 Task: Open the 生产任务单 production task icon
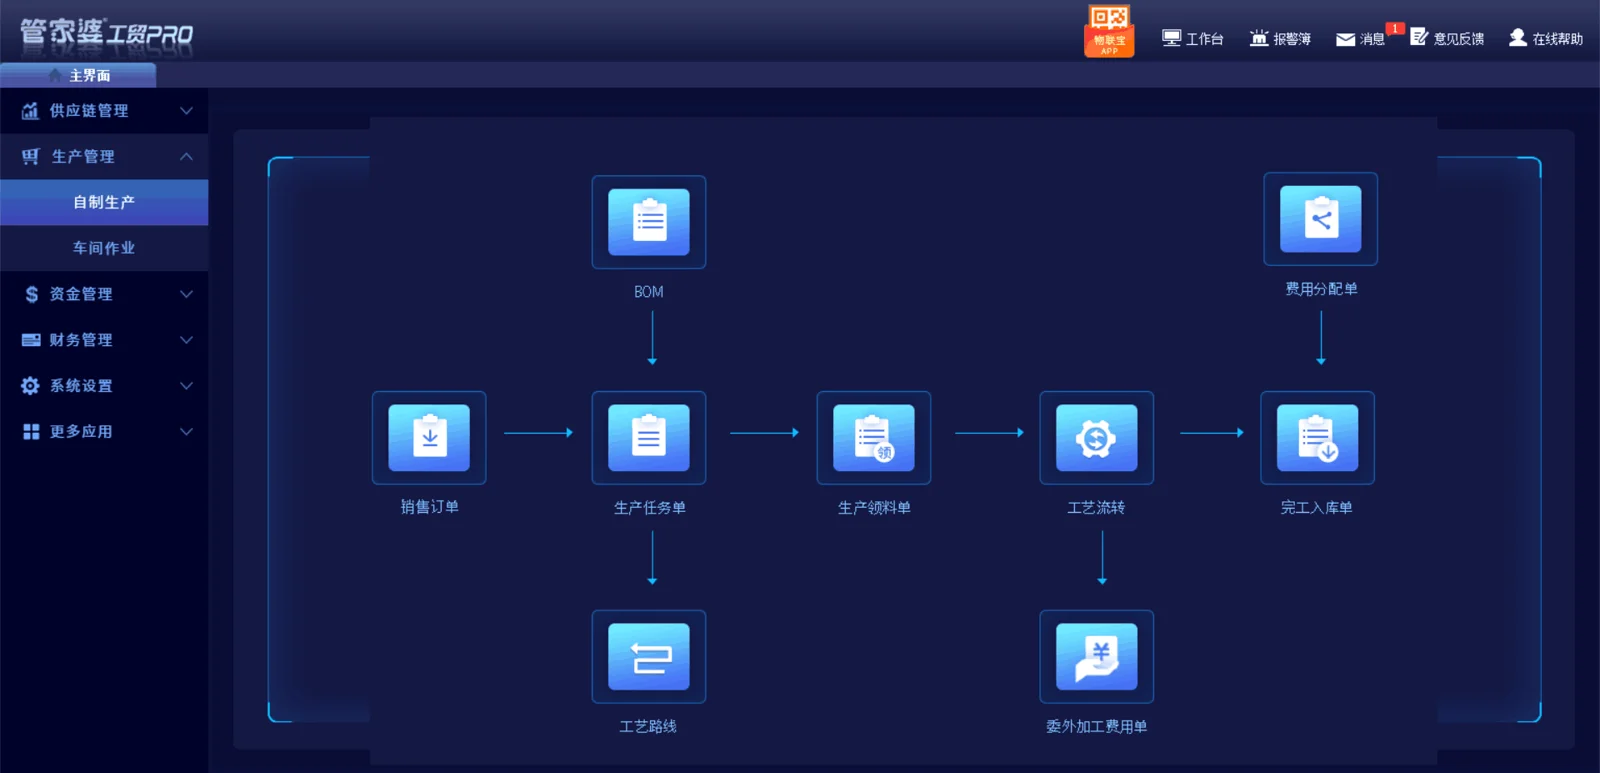649,438
